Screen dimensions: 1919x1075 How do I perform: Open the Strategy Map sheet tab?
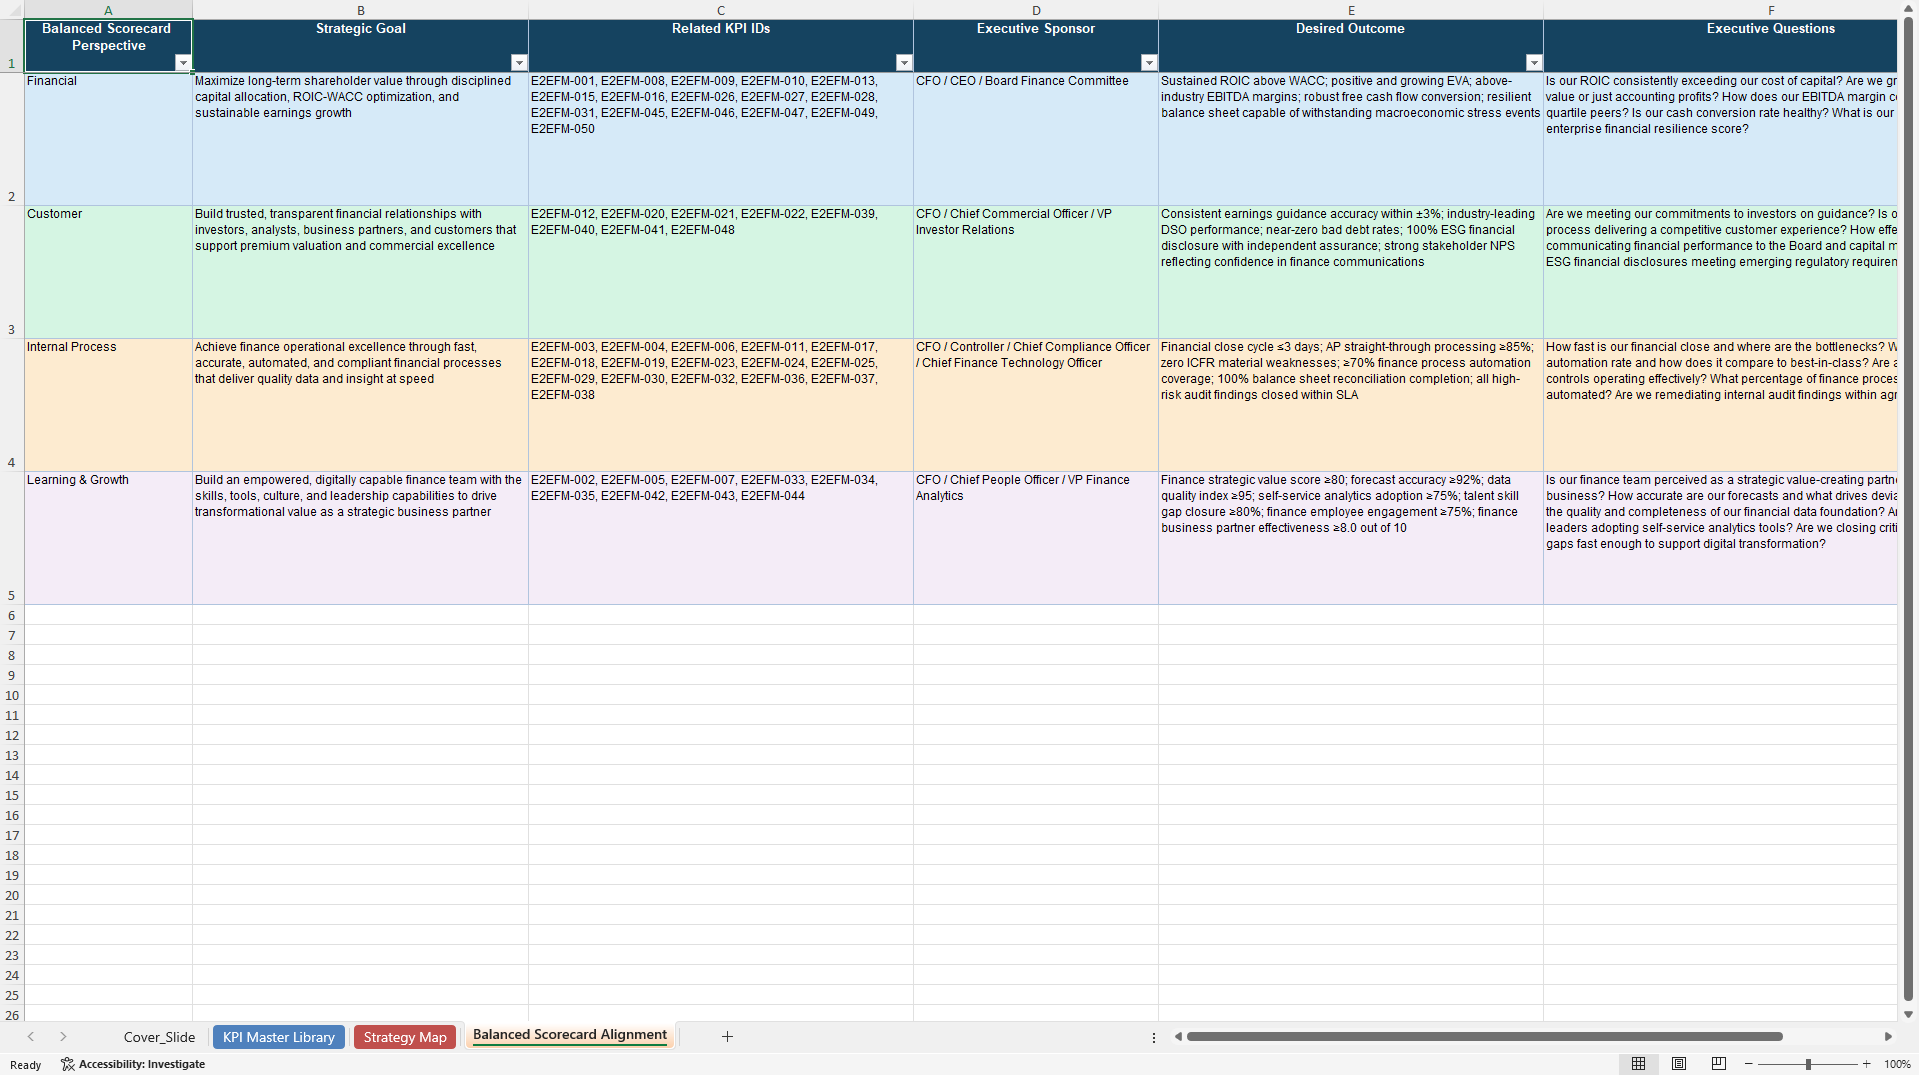click(x=405, y=1037)
